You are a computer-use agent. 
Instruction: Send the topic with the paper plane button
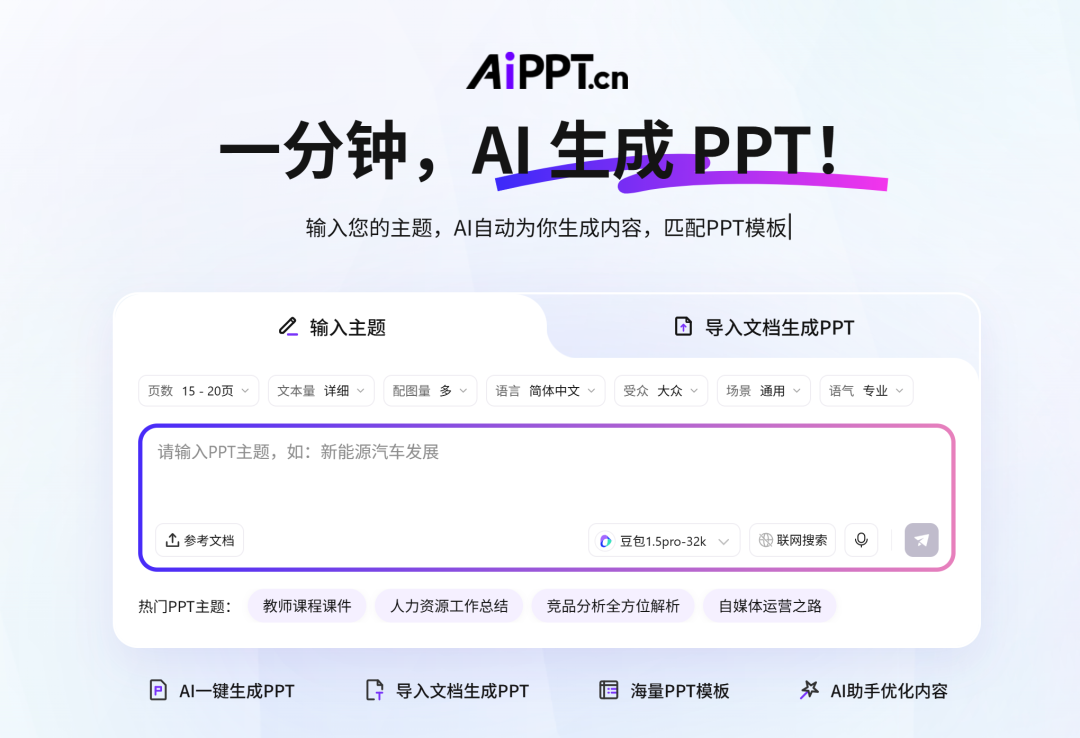coord(922,540)
